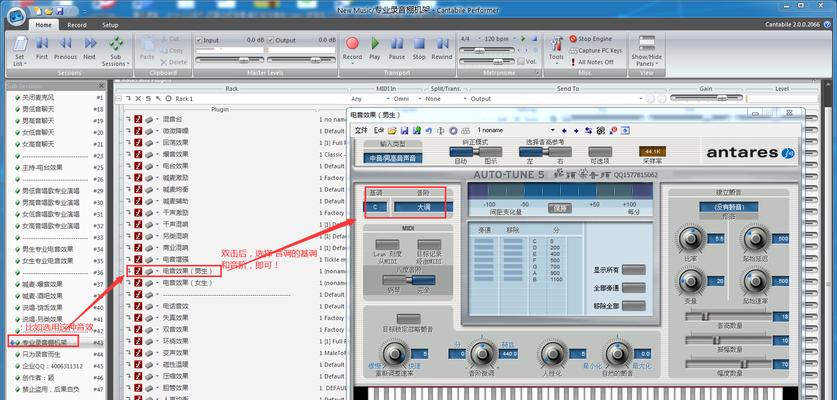Click the open folder icon in quick access

coord(49,11)
